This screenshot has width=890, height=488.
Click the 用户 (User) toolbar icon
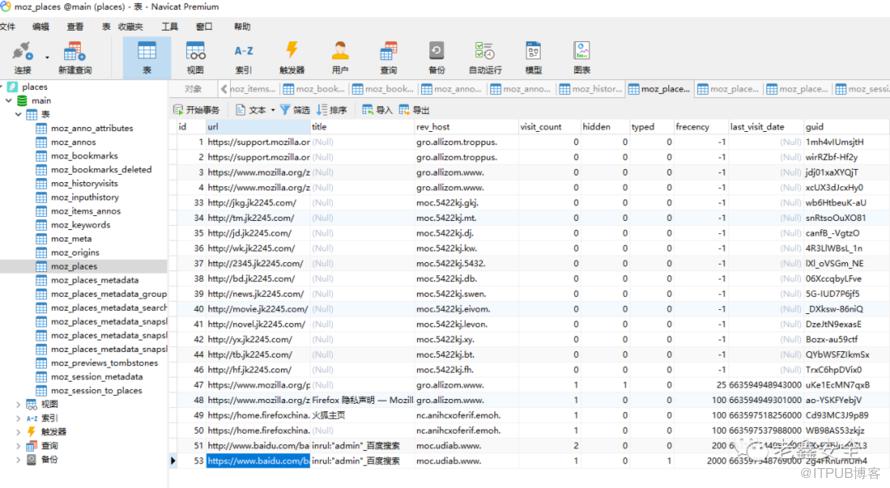click(x=340, y=56)
